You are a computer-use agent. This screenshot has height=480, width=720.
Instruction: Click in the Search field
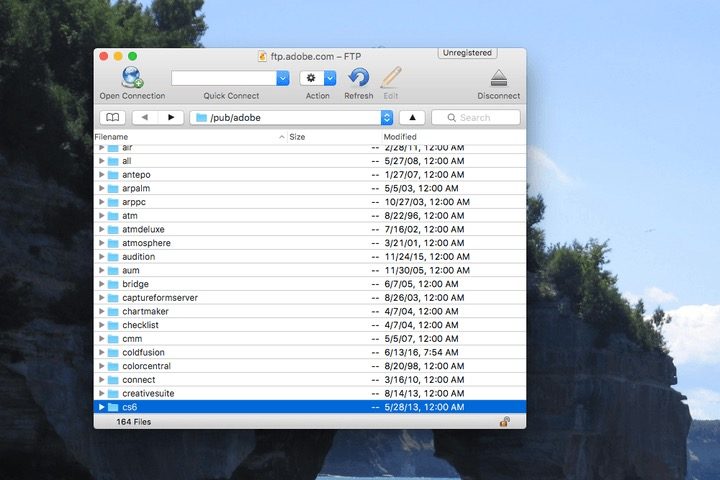(482, 117)
